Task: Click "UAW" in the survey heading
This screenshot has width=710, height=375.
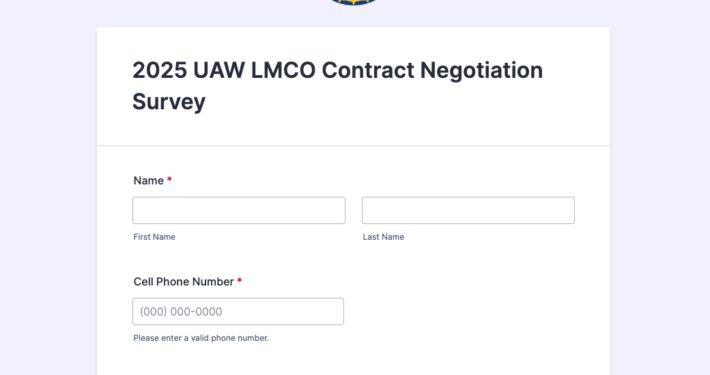Action: pos(219,70)
